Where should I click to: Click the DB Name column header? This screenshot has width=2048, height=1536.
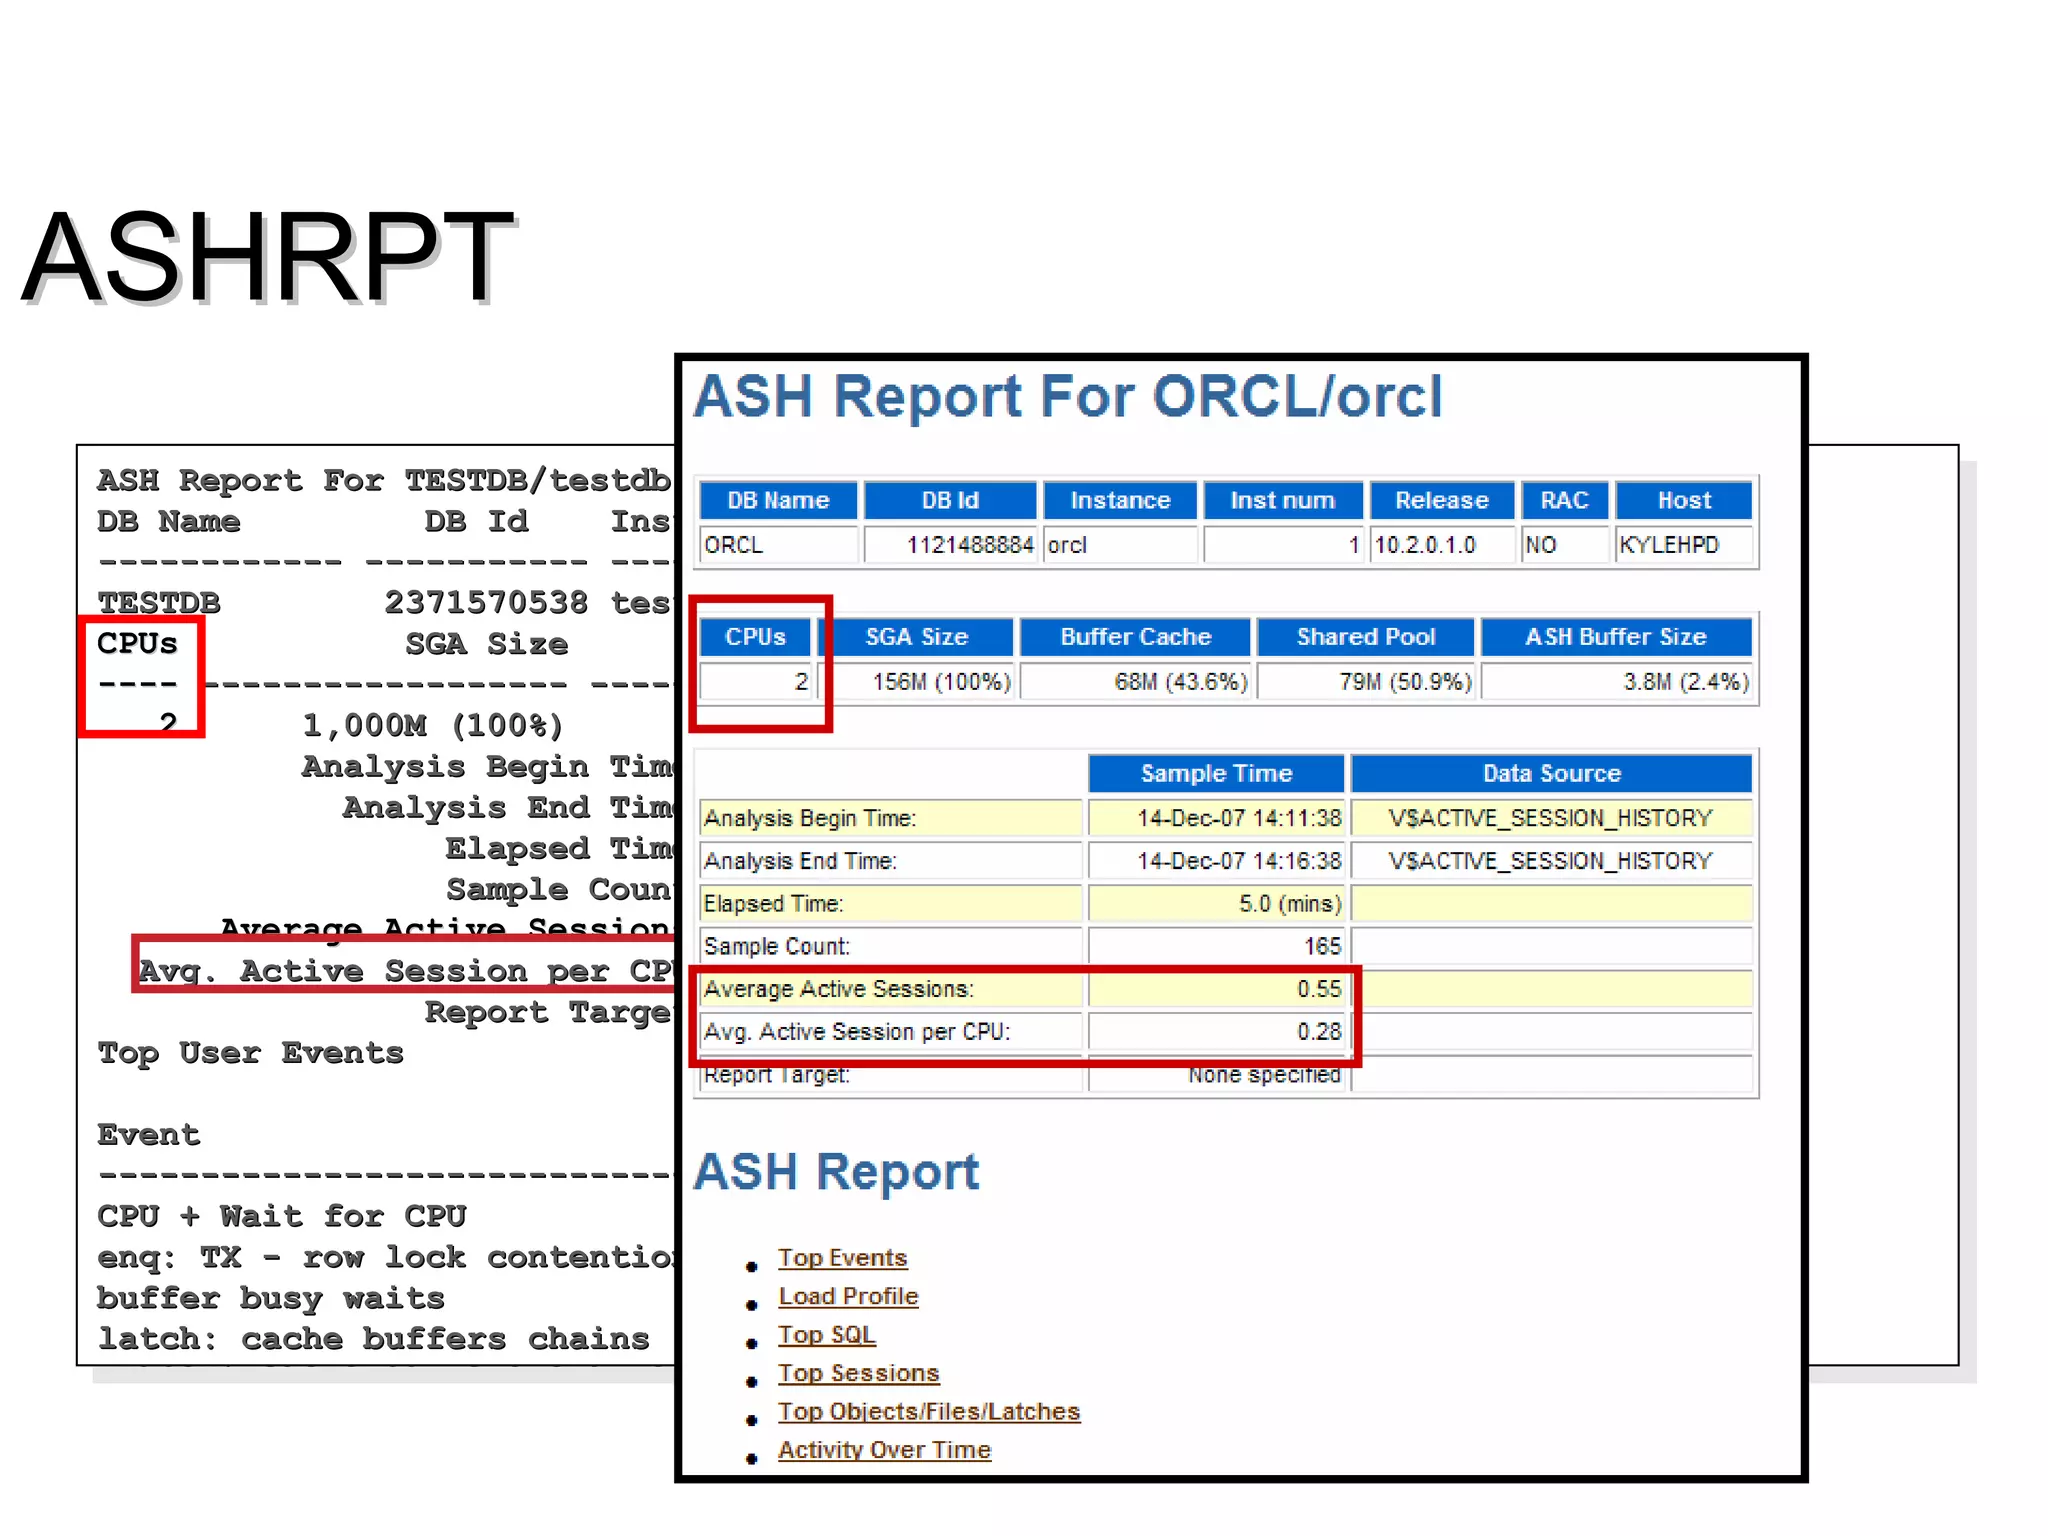pyautogui.click(x=778, y=500)
